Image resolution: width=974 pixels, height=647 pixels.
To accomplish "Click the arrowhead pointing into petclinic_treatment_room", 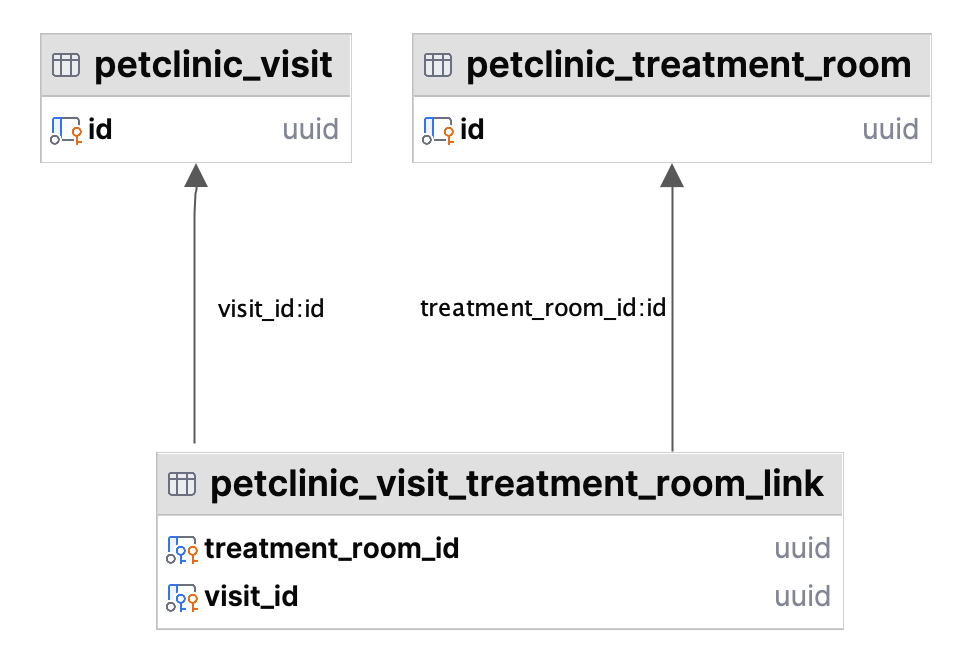I will pyautogui.click(x=672, y=175).
